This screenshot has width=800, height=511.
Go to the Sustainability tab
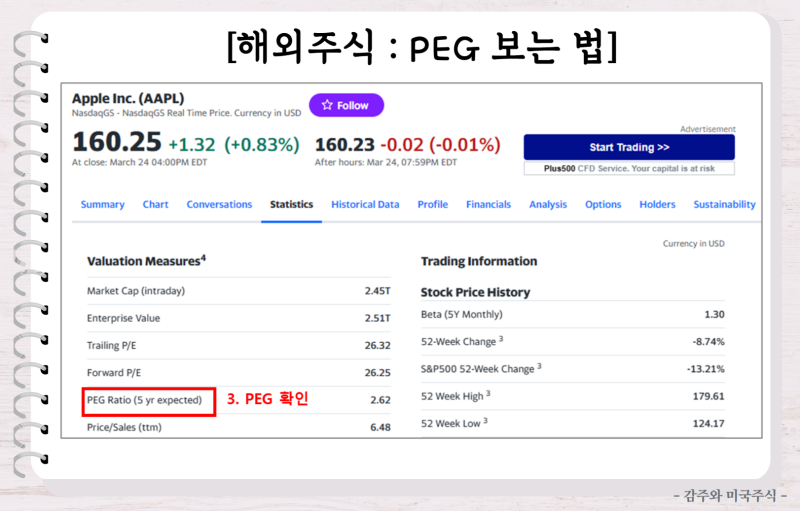pos(724,205)
